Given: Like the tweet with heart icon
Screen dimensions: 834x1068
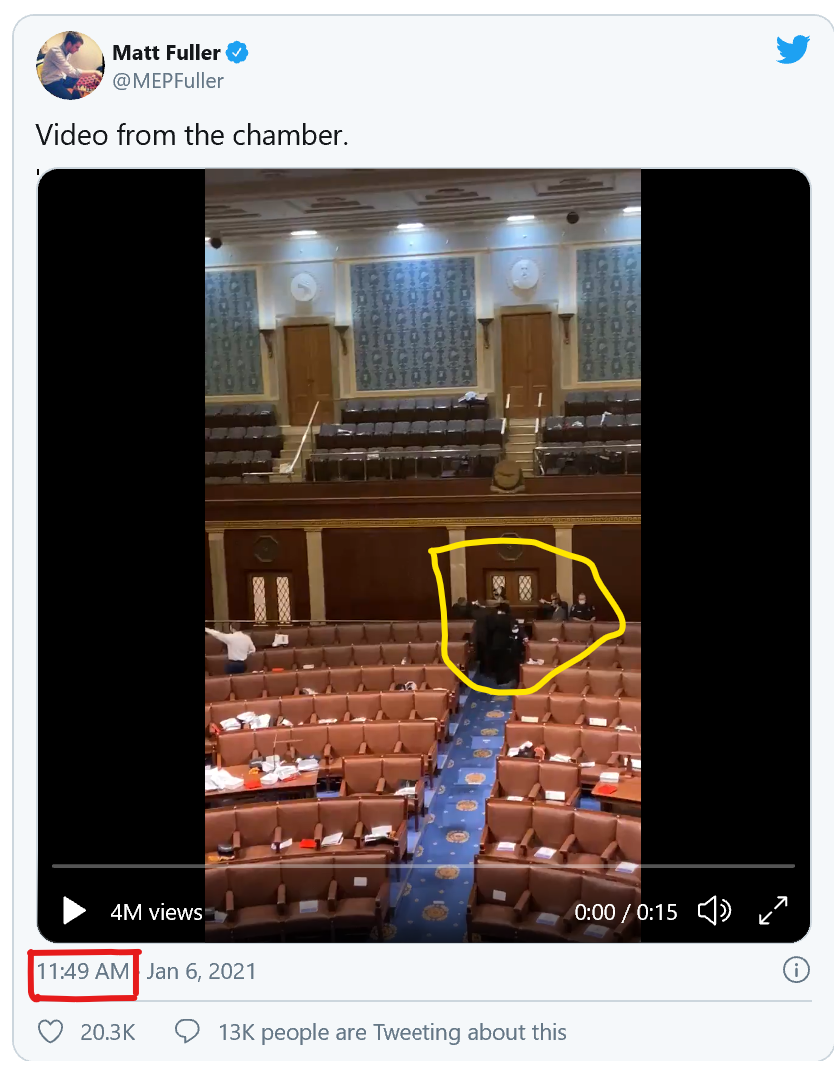Looking at the screenshot, I should [x=50, y=1032].
